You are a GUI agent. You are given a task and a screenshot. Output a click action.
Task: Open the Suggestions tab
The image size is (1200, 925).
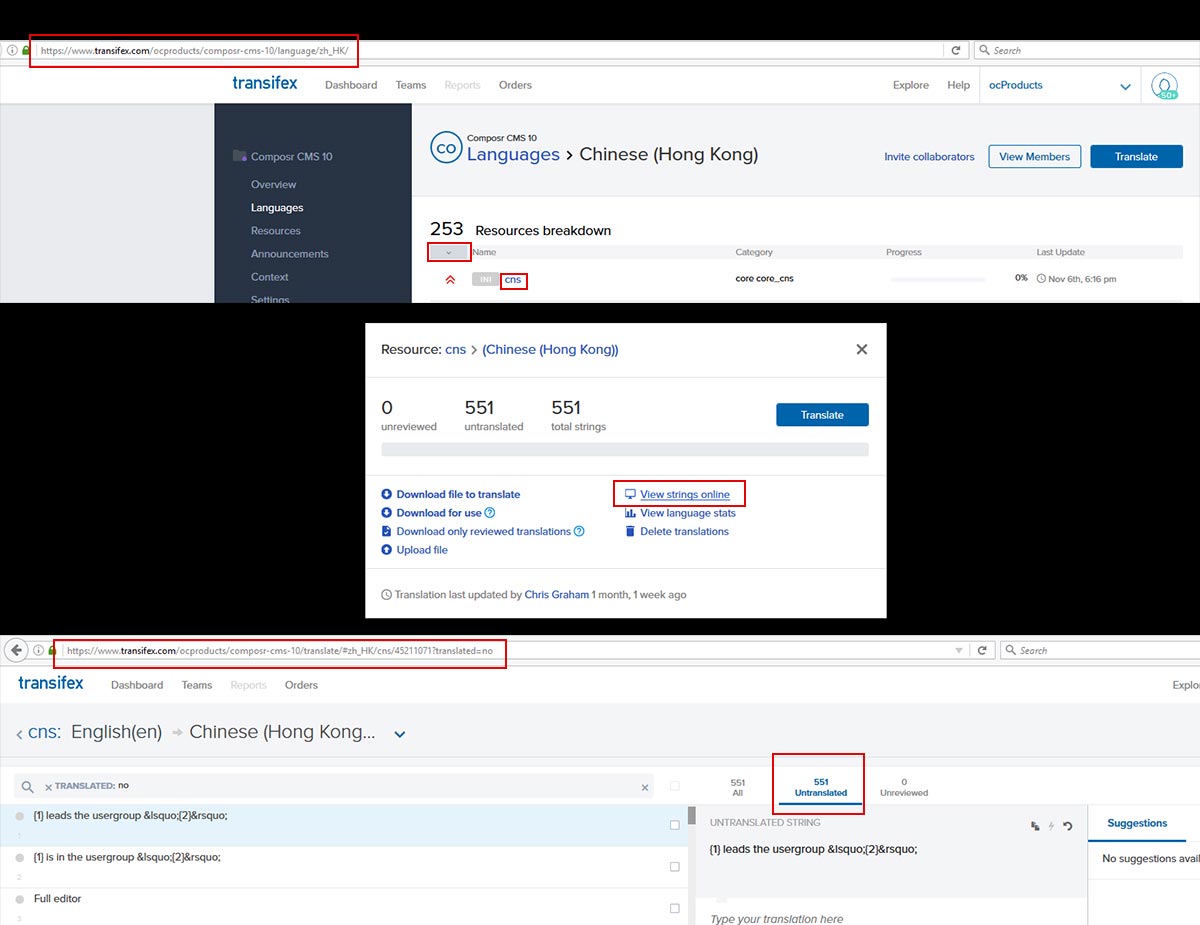click(1137, 823)
